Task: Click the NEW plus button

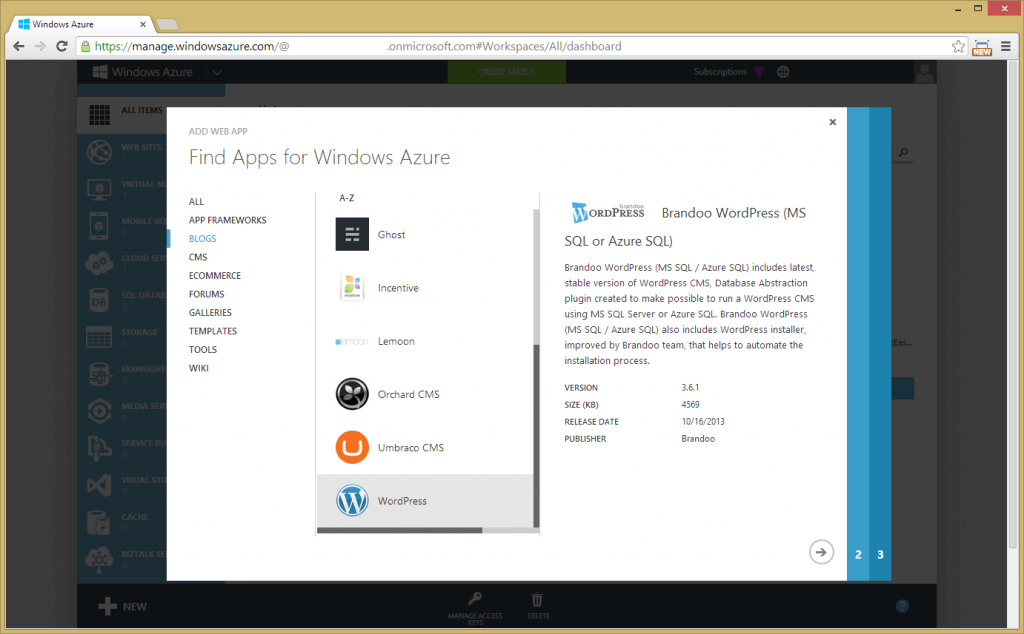Action: (122, 607)
